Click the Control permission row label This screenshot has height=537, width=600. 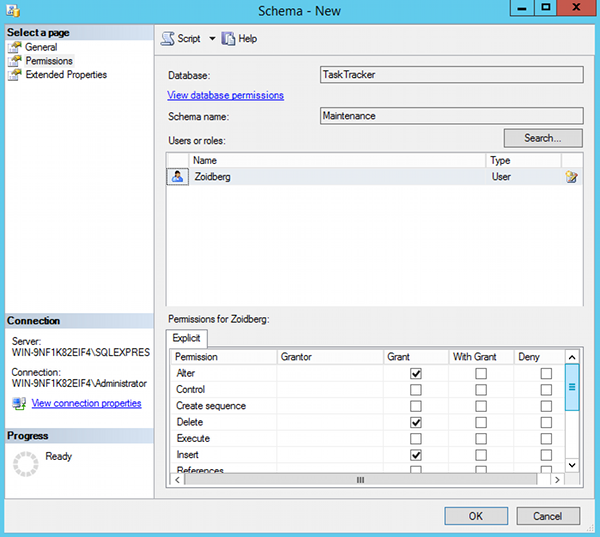(191, 389)
